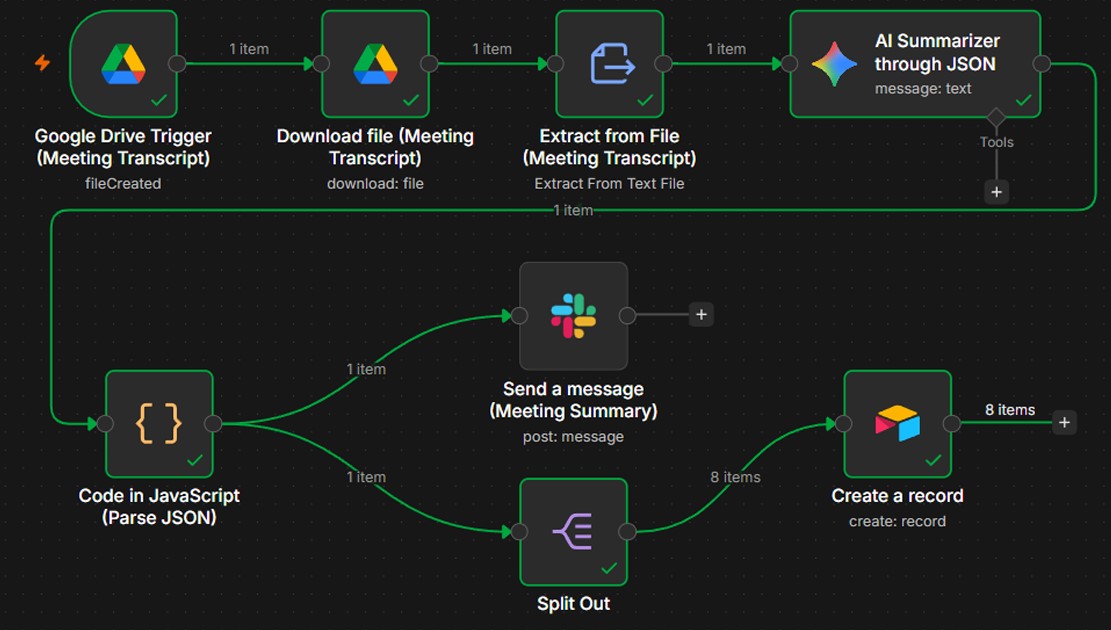This screenshot has height=630, width=1111.
Task: Click "8 items" label after Create a record
Action: click(x=1010, y=410)
